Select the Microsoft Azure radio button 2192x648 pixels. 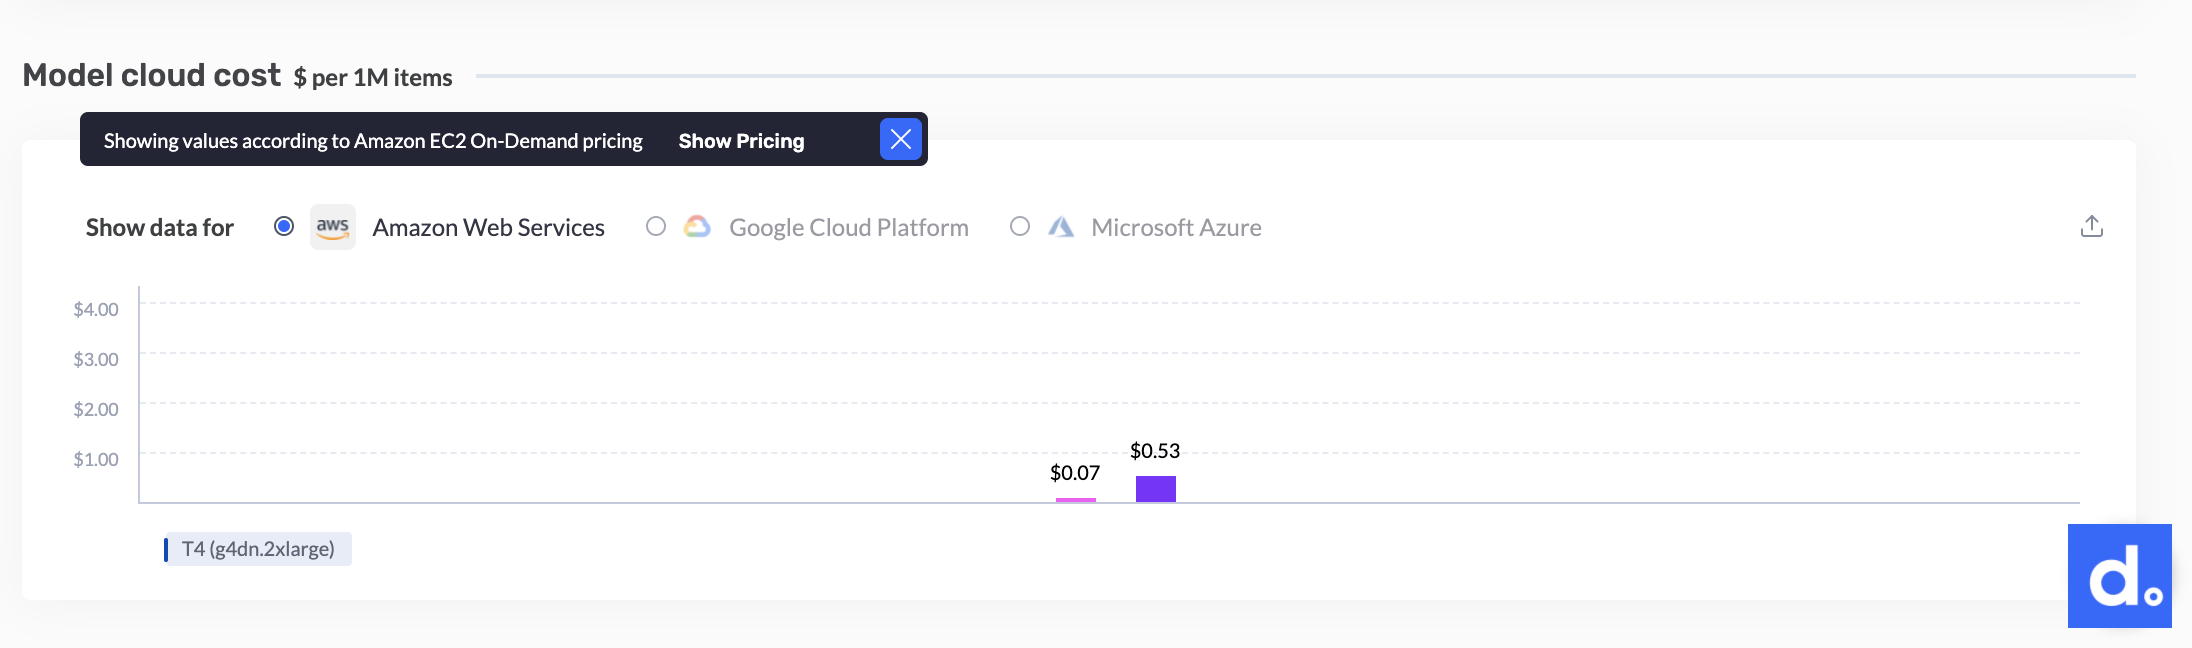pos(1020,227)
